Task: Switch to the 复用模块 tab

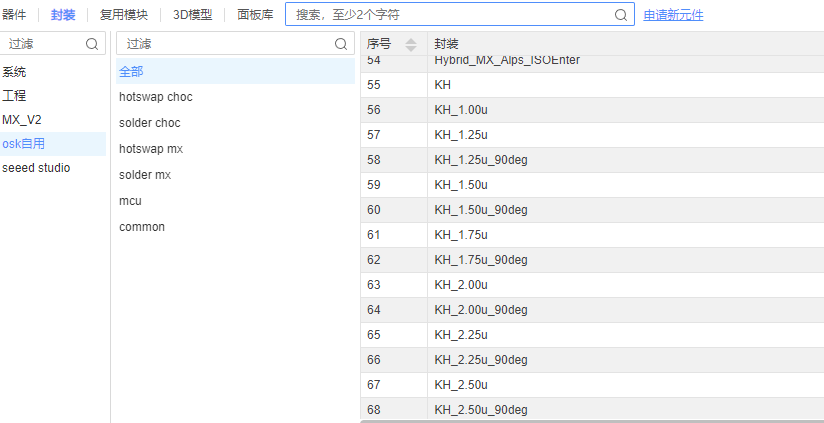Action: pos(124,15)
